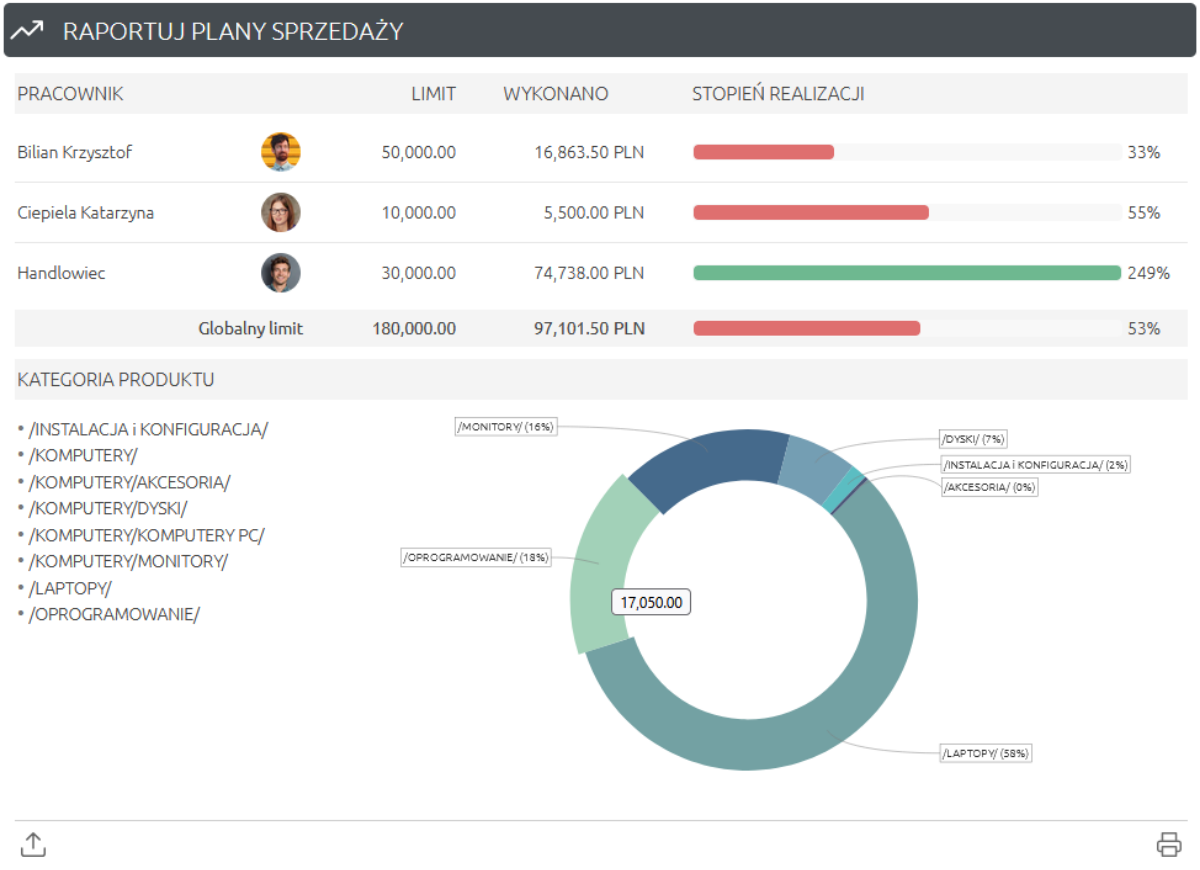
Task: Click Ciepiela Katarzyna's avatar picture
Action: [281, 212]
